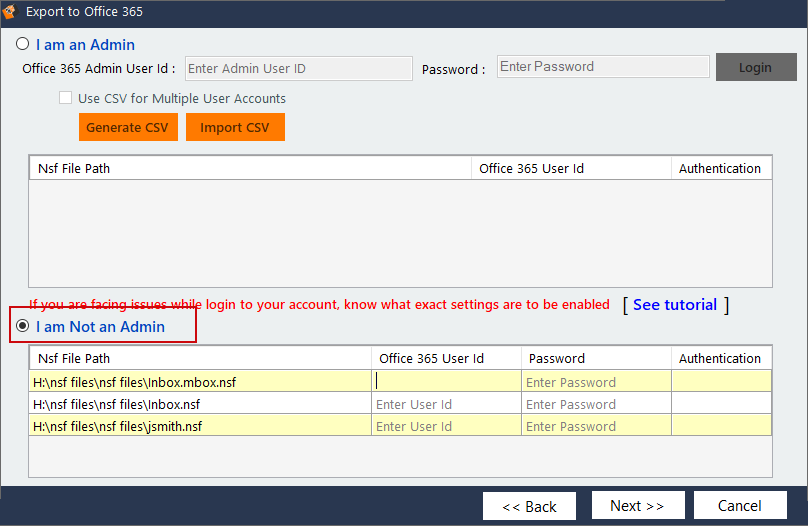Enable Use CSV for Multiple User Accounts
The image size is (808, 526).
65,98
